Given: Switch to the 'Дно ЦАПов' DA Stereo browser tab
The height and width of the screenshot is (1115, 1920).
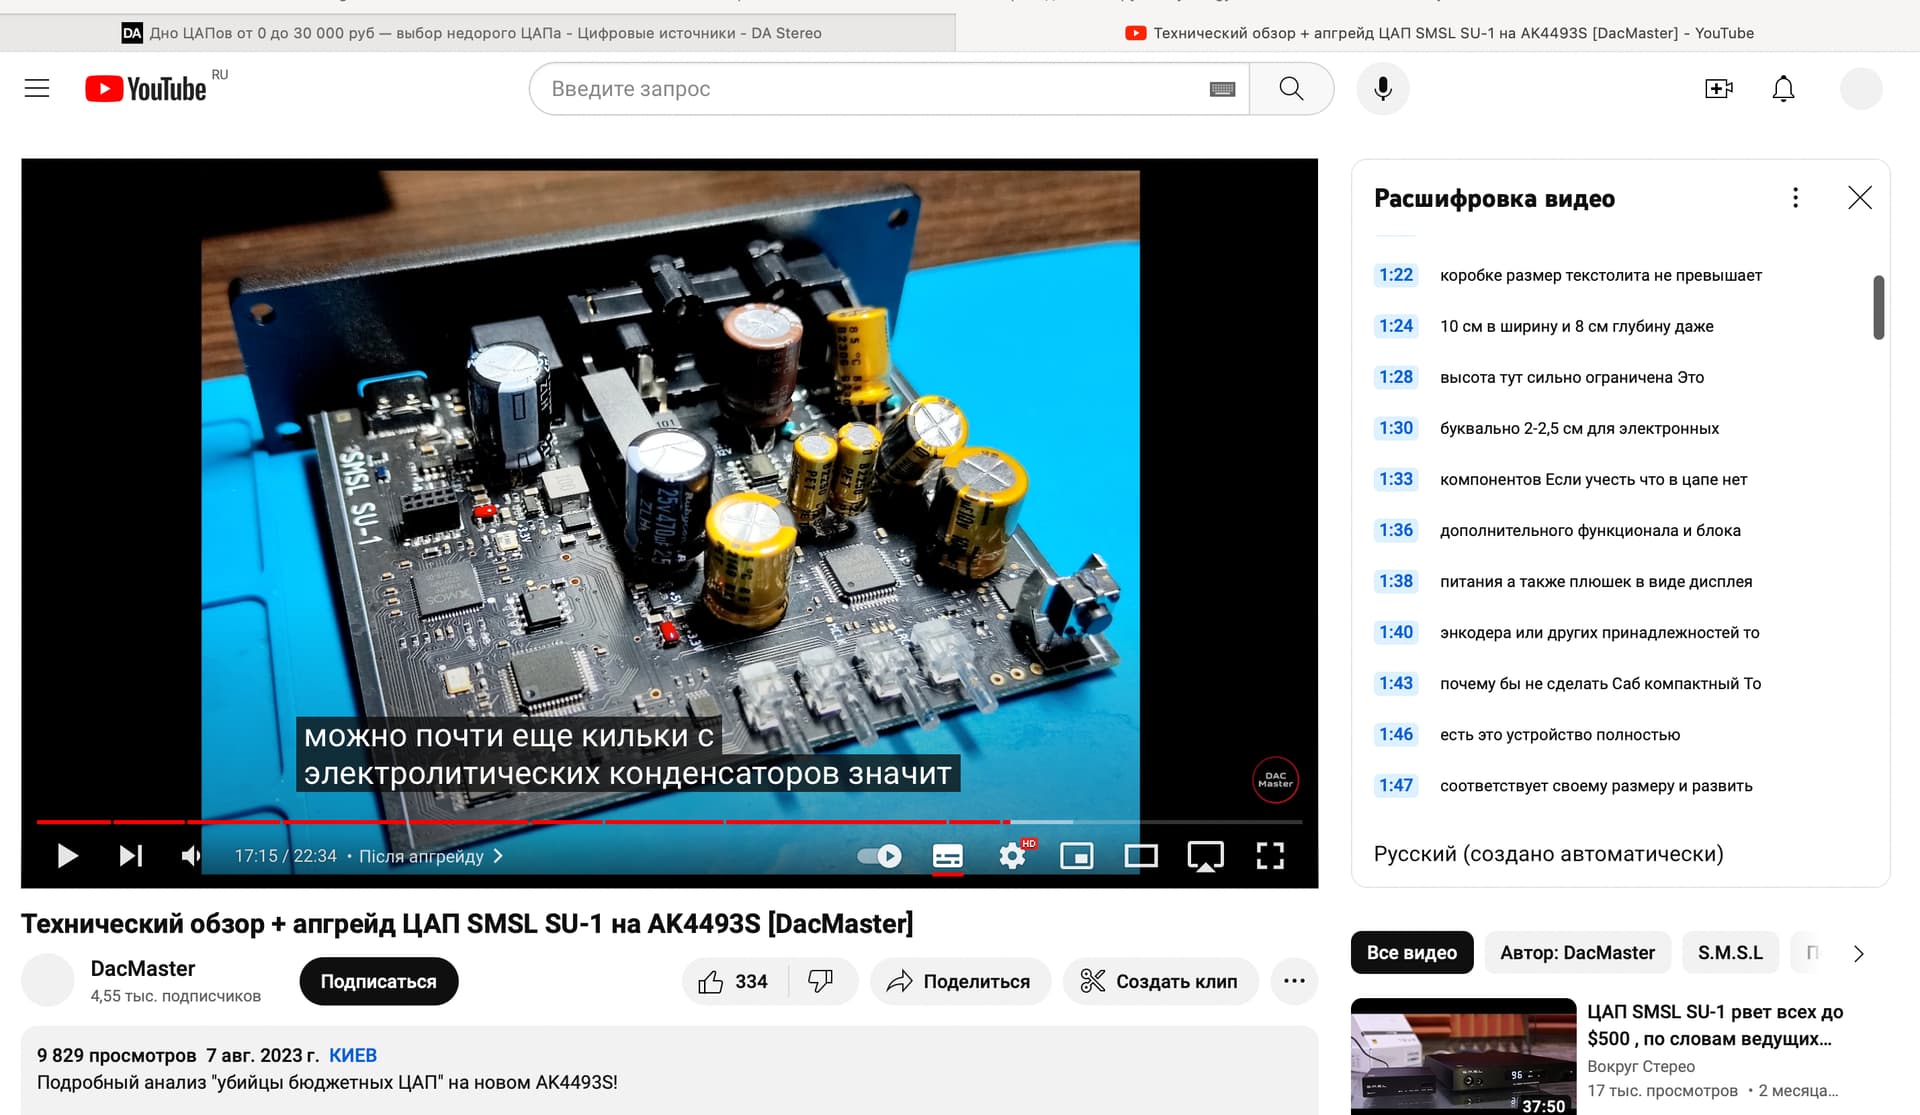Looking at the screenshot, I should 477,33.
